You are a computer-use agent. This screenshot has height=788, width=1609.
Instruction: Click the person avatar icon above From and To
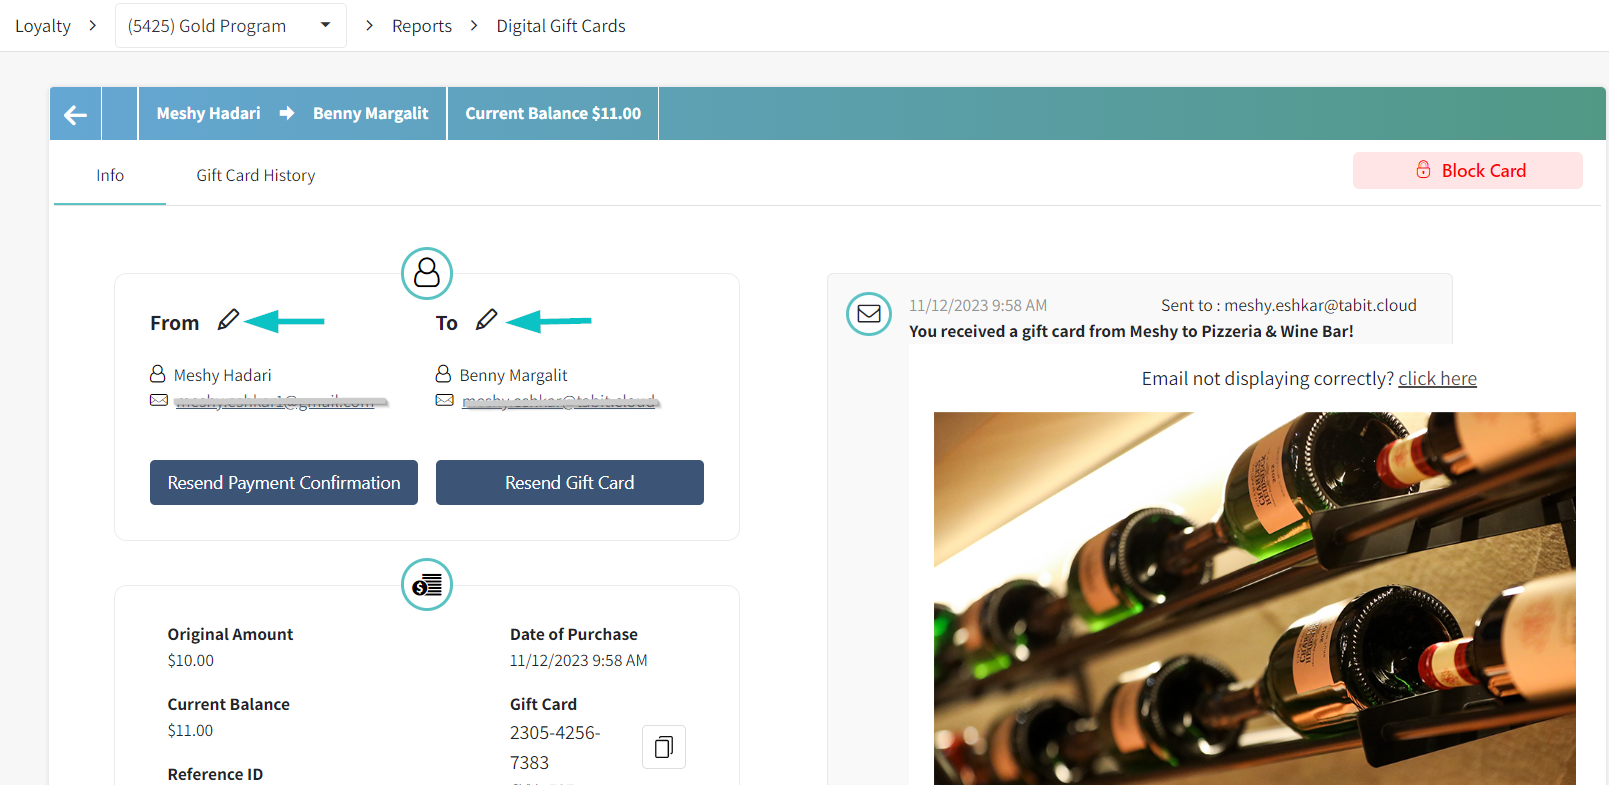click(x=427, y=273)
